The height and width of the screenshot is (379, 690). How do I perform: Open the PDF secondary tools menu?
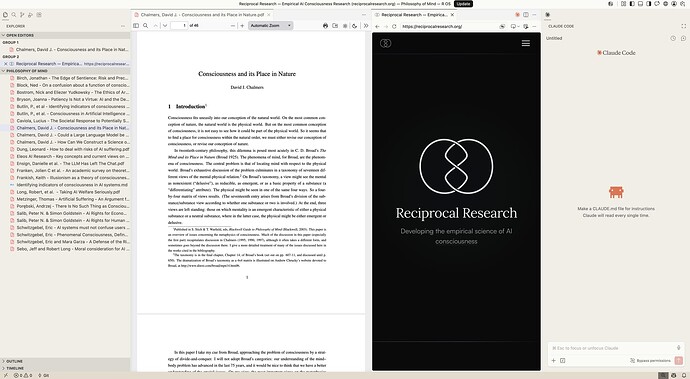tap(365, 26)
